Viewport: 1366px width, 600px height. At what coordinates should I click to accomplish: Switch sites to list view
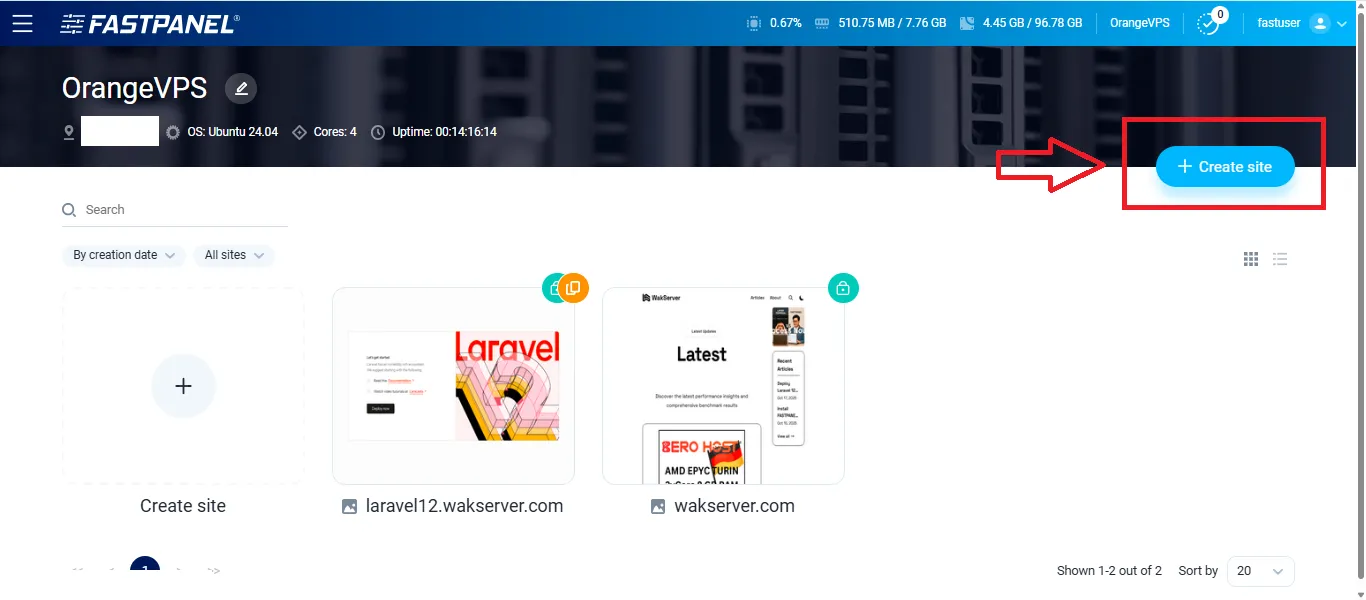(1280, 259)
